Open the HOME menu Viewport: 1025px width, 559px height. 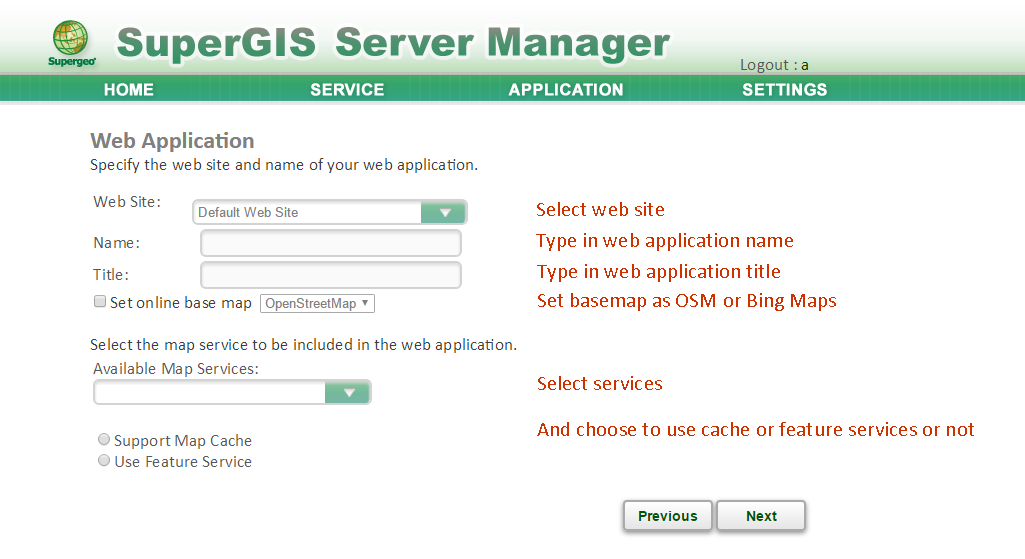(129, 90)
